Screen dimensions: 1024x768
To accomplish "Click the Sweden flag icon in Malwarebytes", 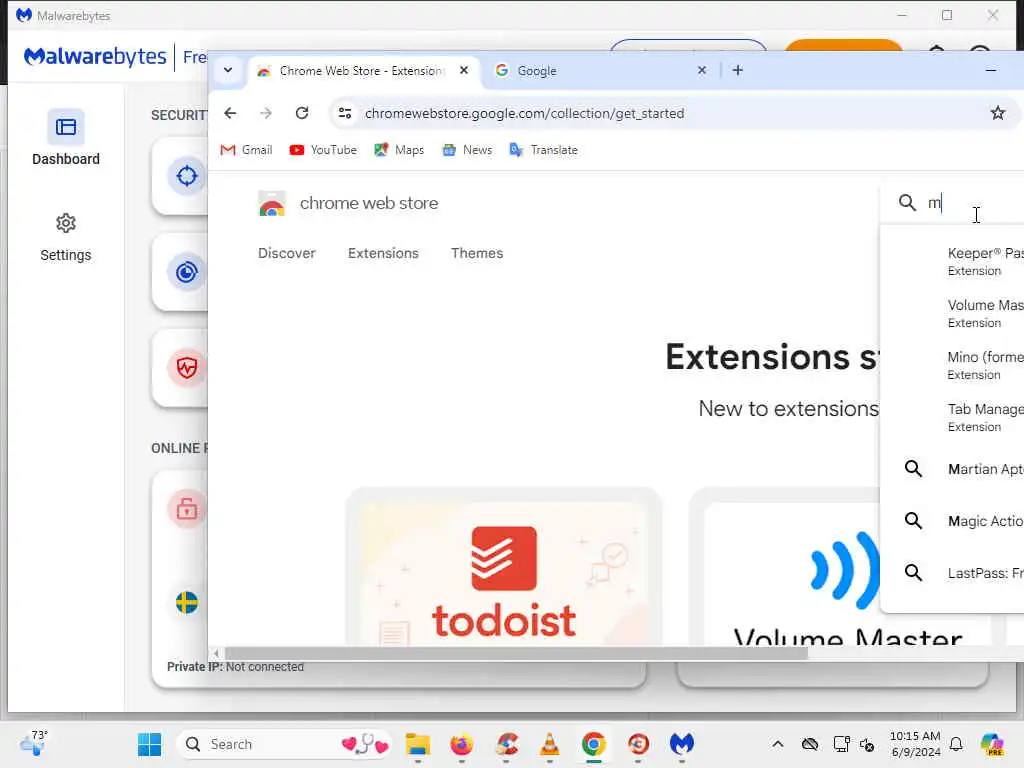I will [187, 603].
